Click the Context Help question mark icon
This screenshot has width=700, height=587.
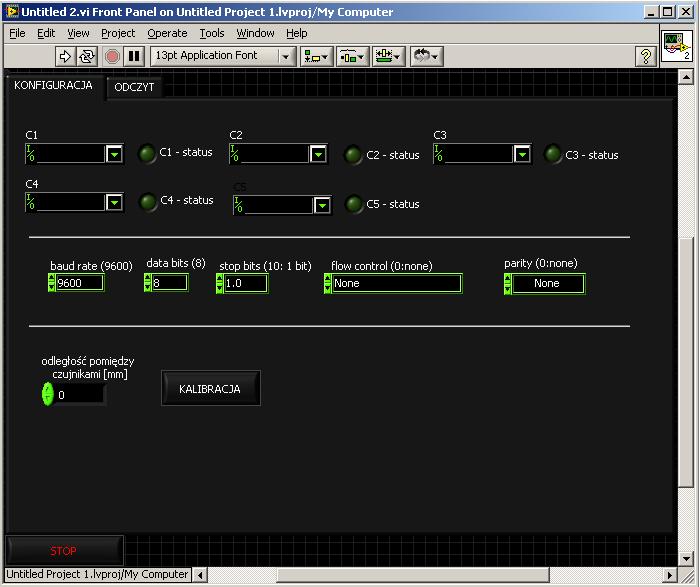646,56
